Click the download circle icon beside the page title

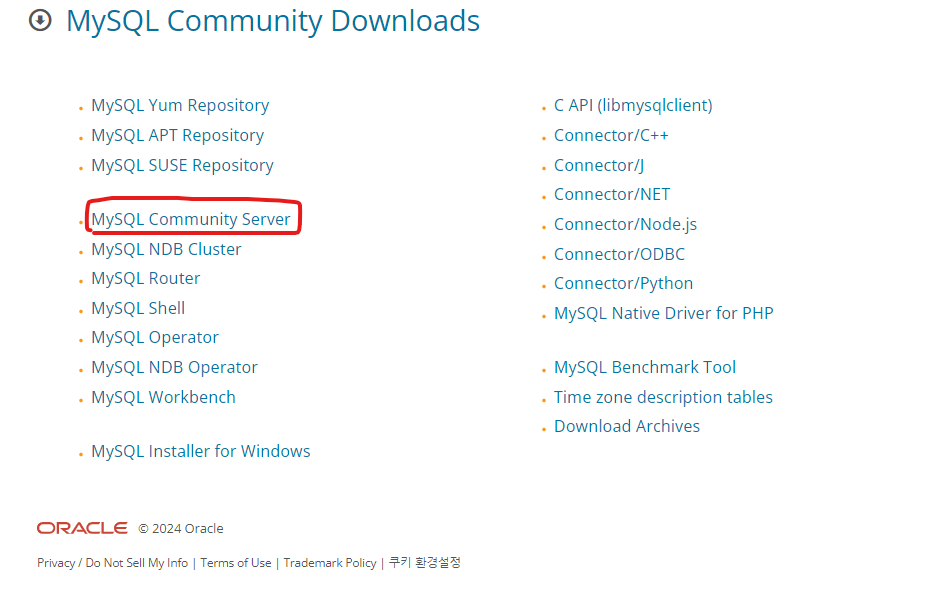[x=41, y=21]
